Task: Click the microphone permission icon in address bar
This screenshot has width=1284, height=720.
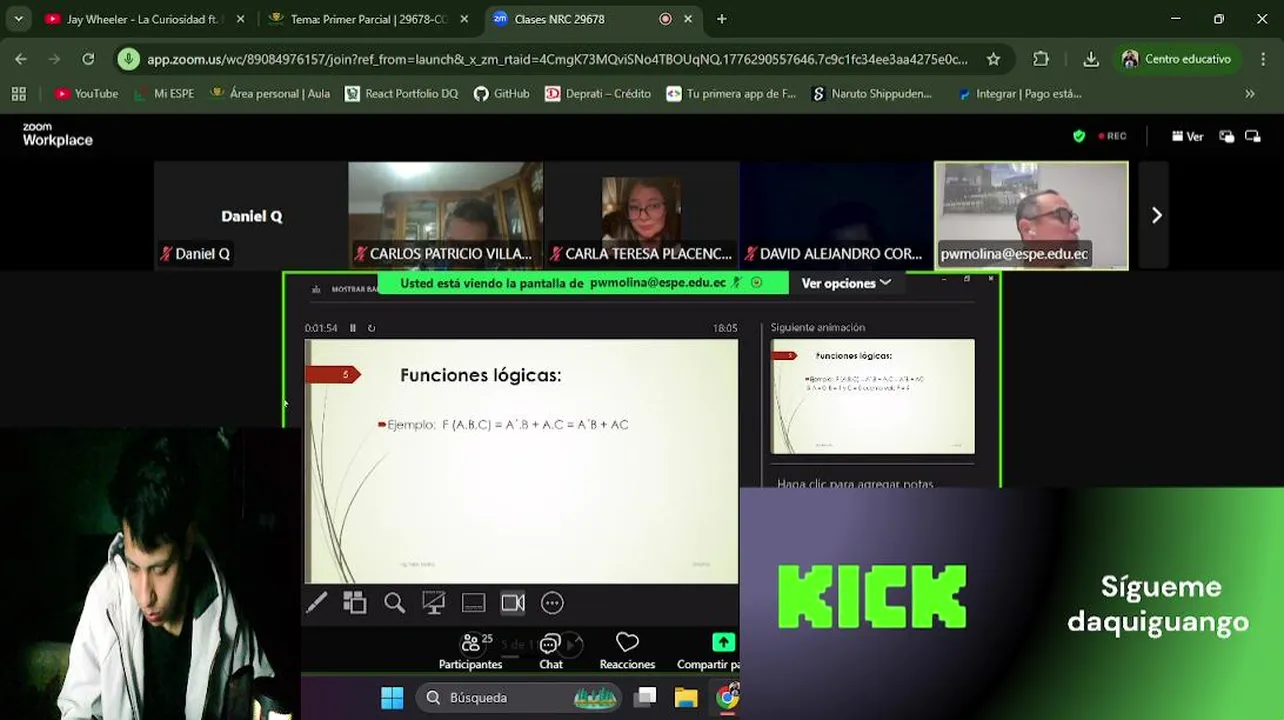Action: click(128, 59)
